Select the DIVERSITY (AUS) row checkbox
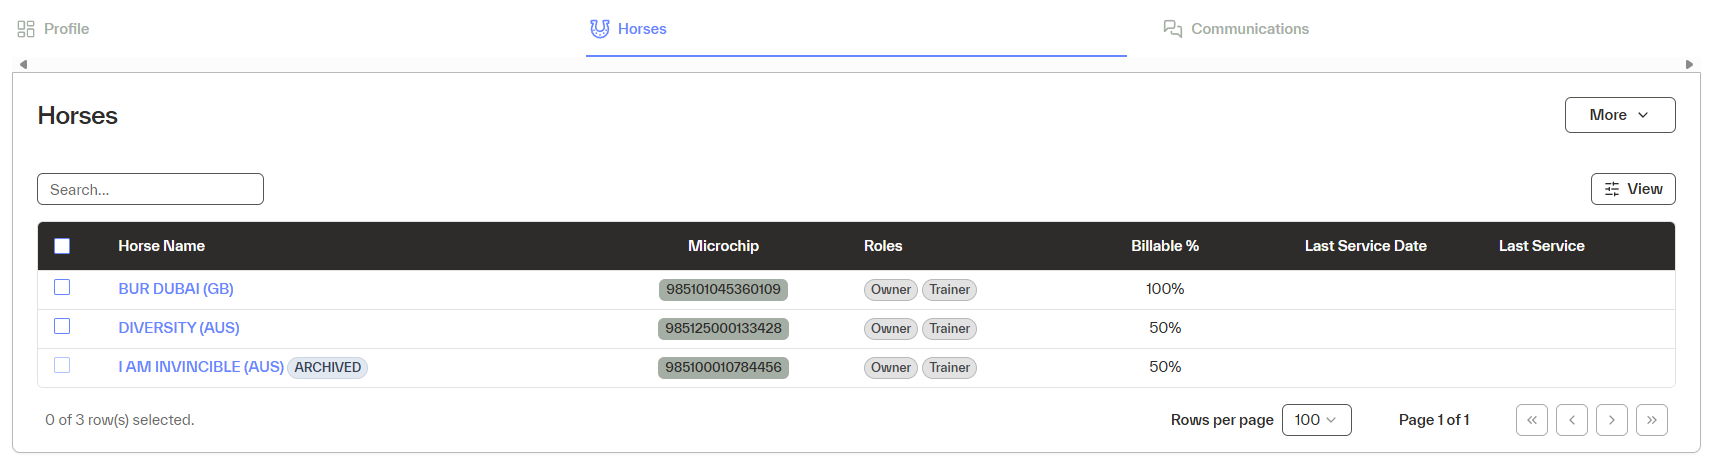 coord(62,327)
